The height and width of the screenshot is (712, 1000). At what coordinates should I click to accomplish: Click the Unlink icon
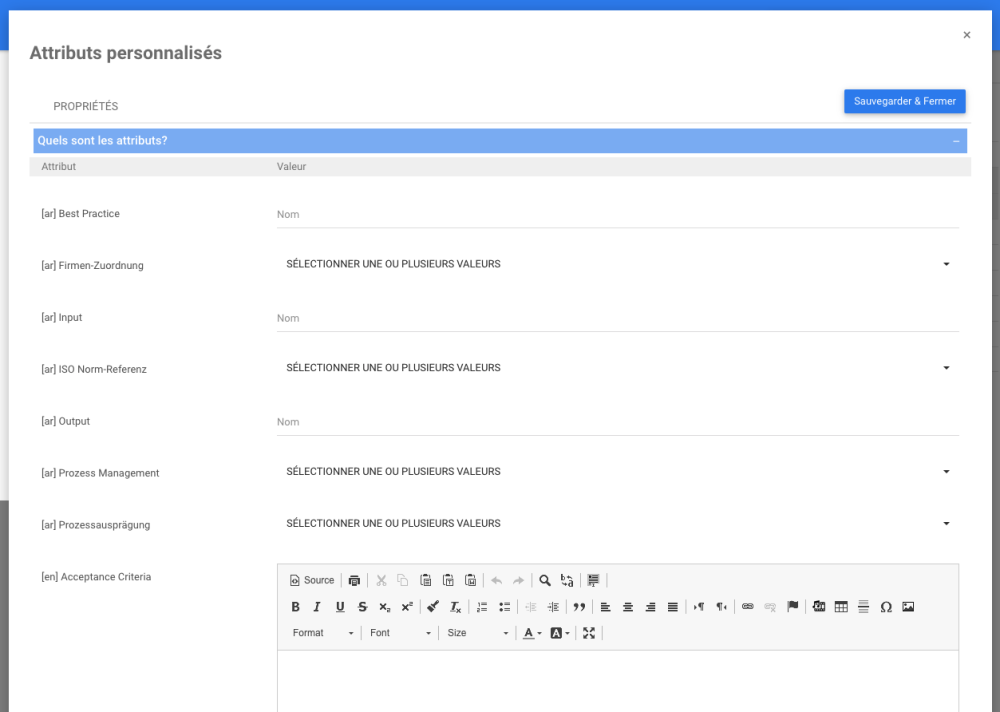(770, 607)
